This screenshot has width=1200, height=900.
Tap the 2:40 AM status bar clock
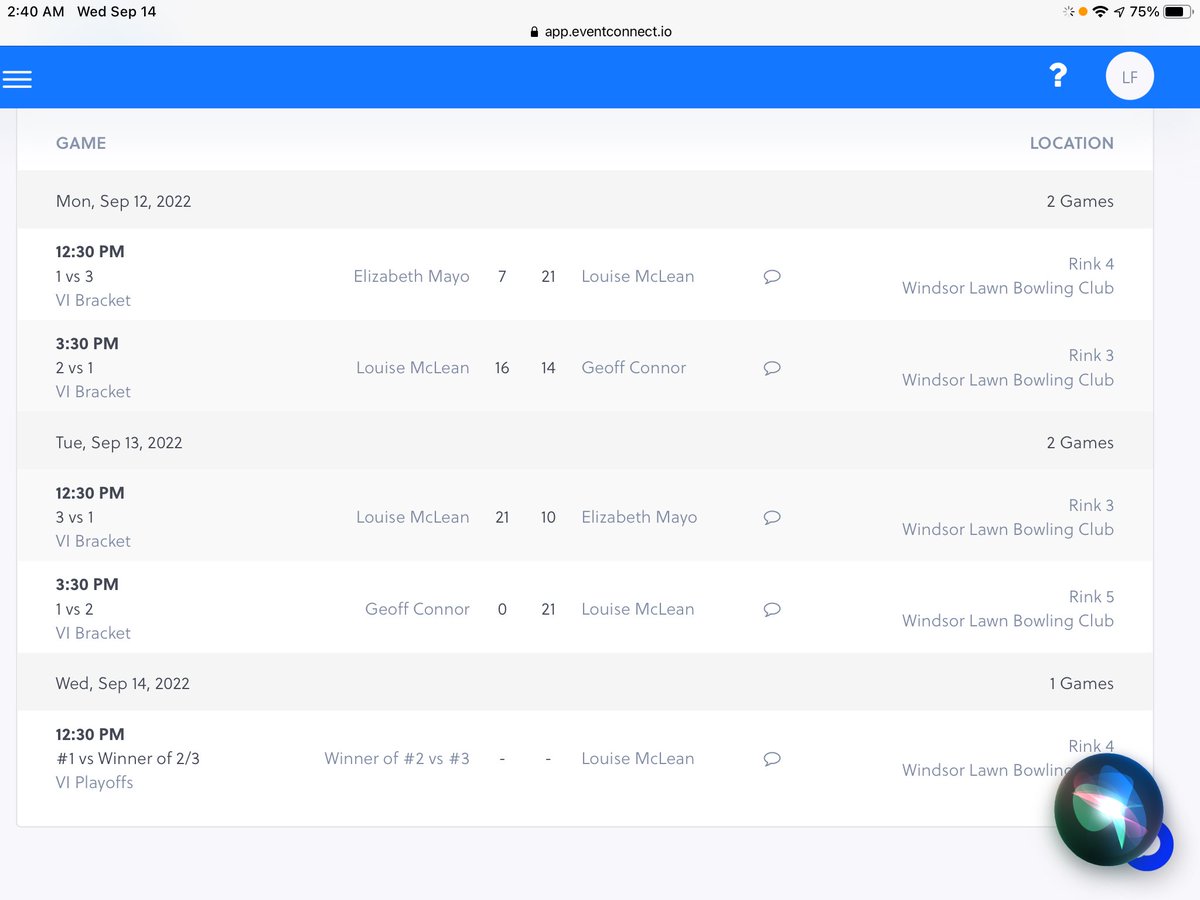pyautogui.click(x=36, y=12)
